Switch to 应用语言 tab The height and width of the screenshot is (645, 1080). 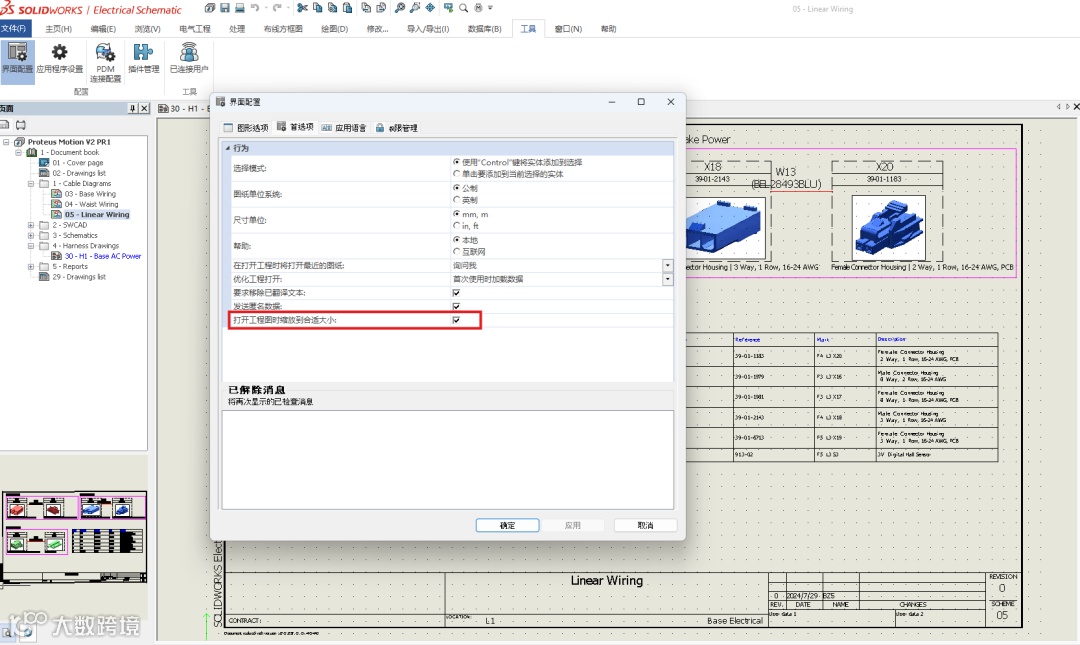(344, 127)
